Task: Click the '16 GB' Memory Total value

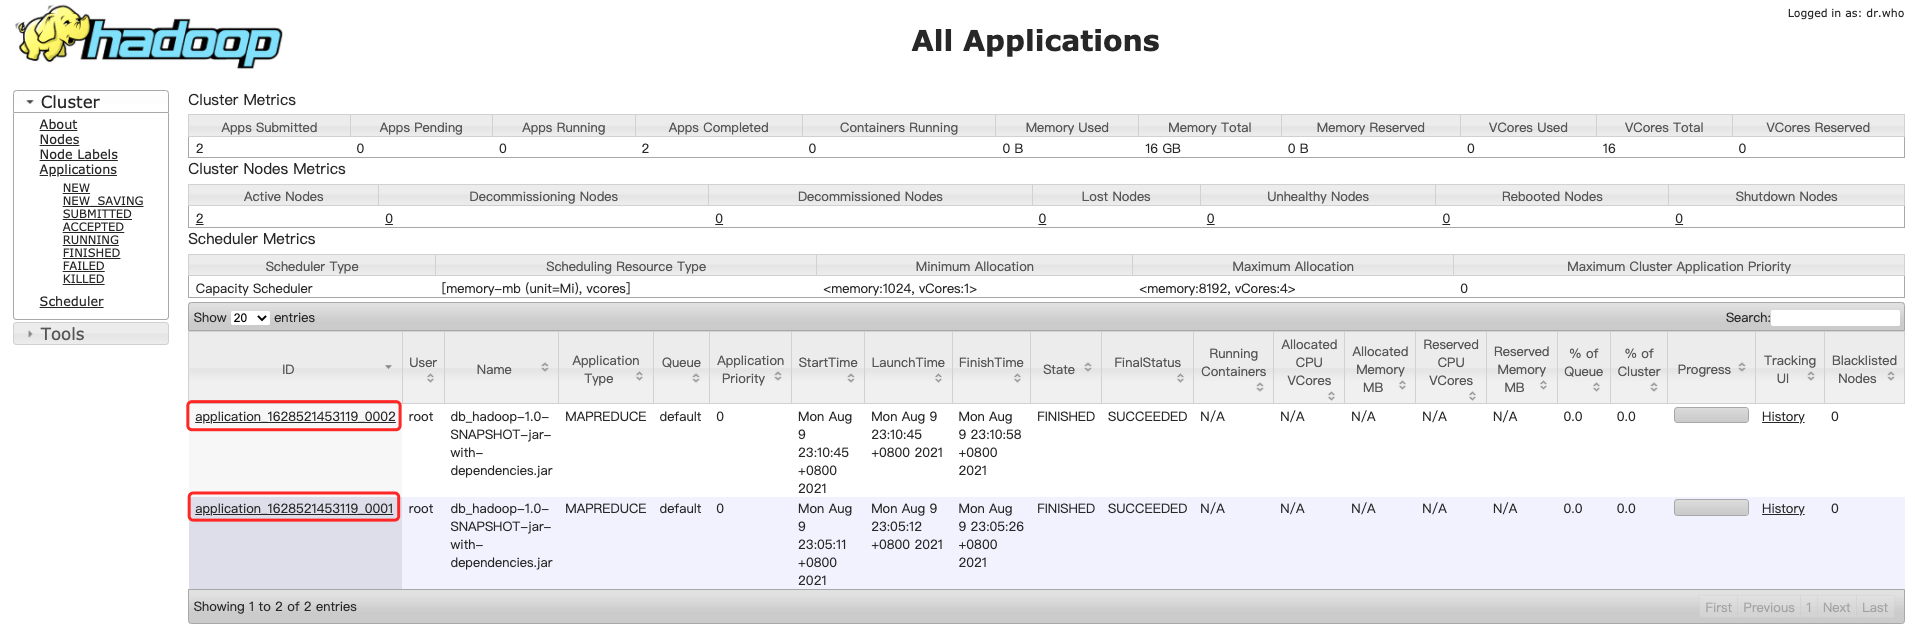Action: [1163, 149]
